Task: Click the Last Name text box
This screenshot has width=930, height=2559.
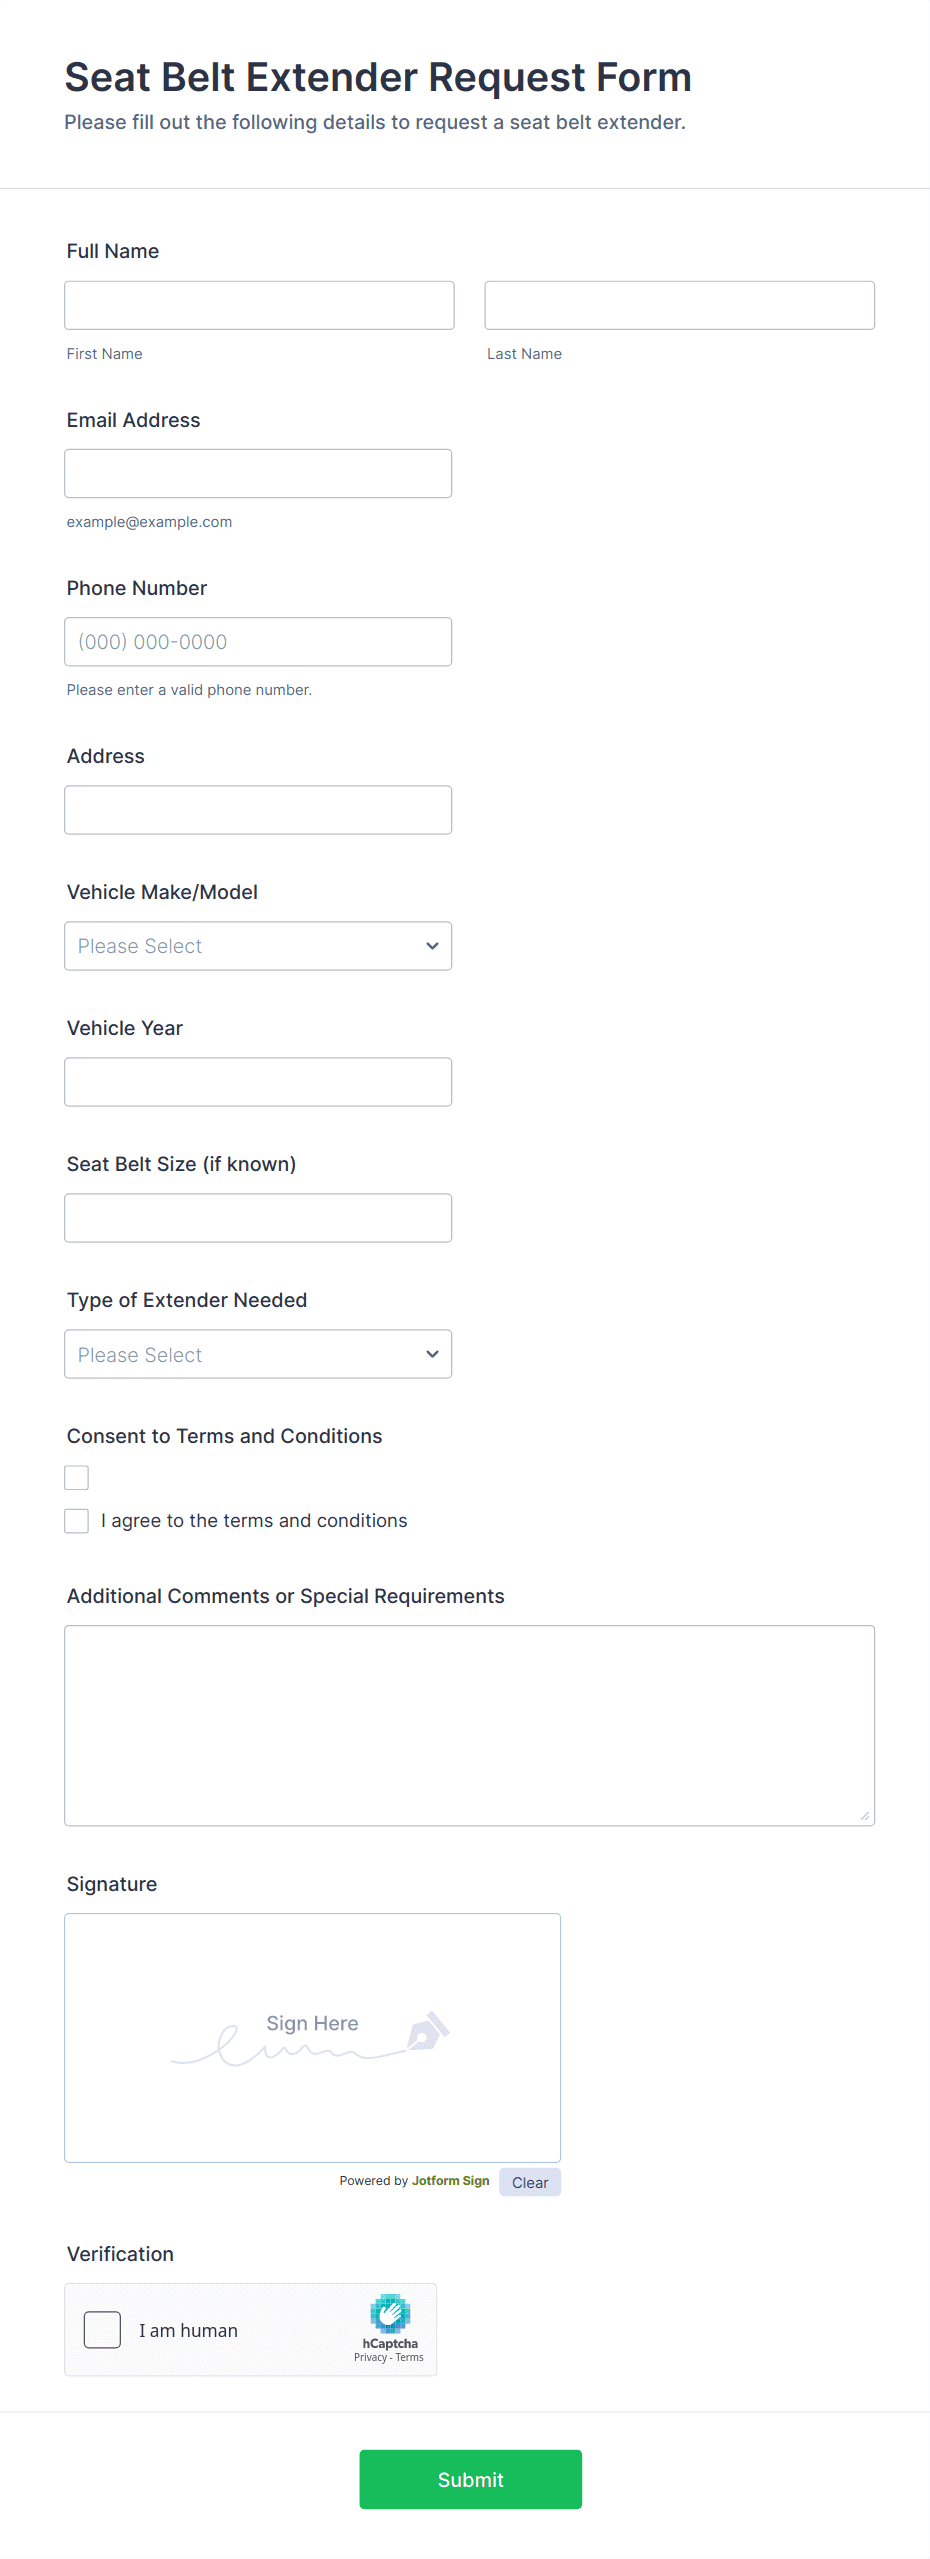Action: pyautogui.click(x=679, y=305)
